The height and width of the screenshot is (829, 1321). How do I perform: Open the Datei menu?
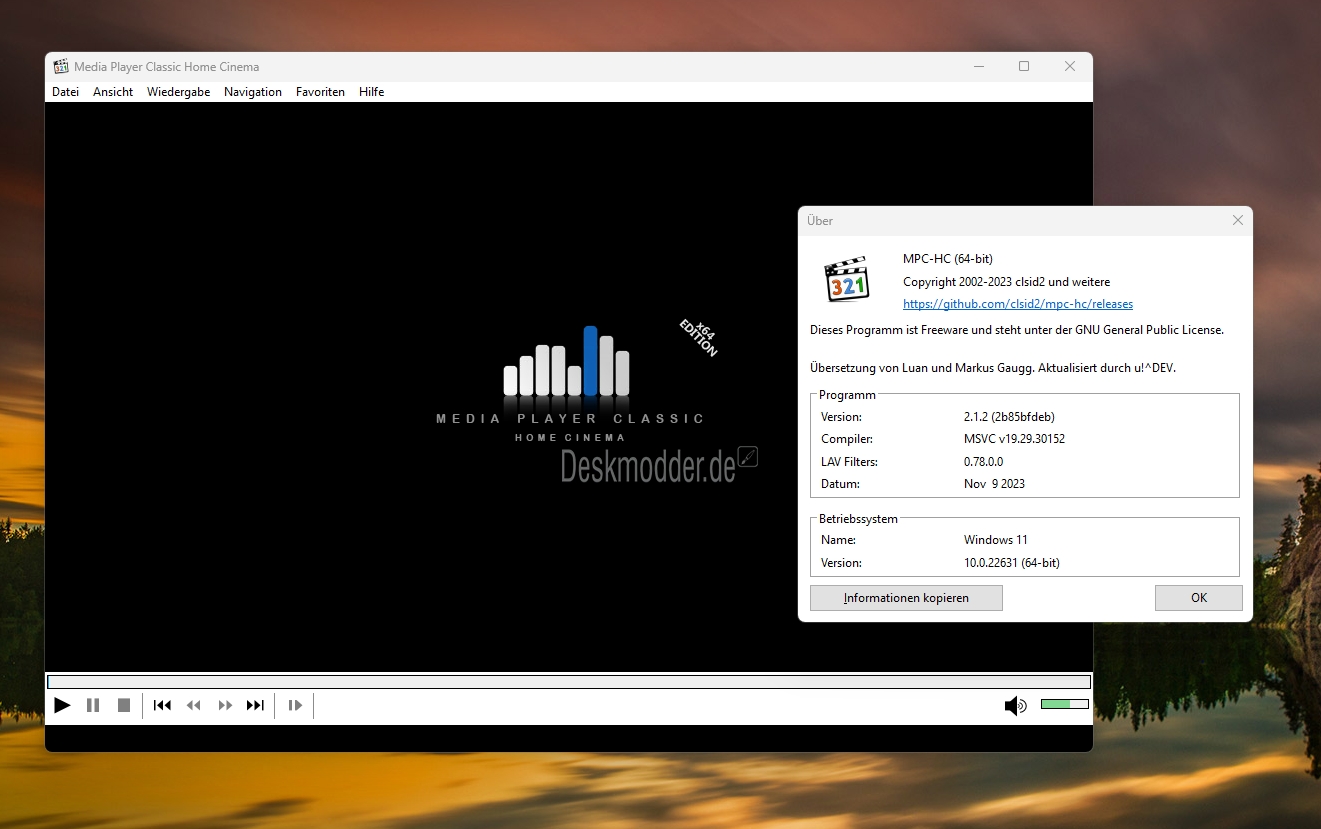pos(65,91)
